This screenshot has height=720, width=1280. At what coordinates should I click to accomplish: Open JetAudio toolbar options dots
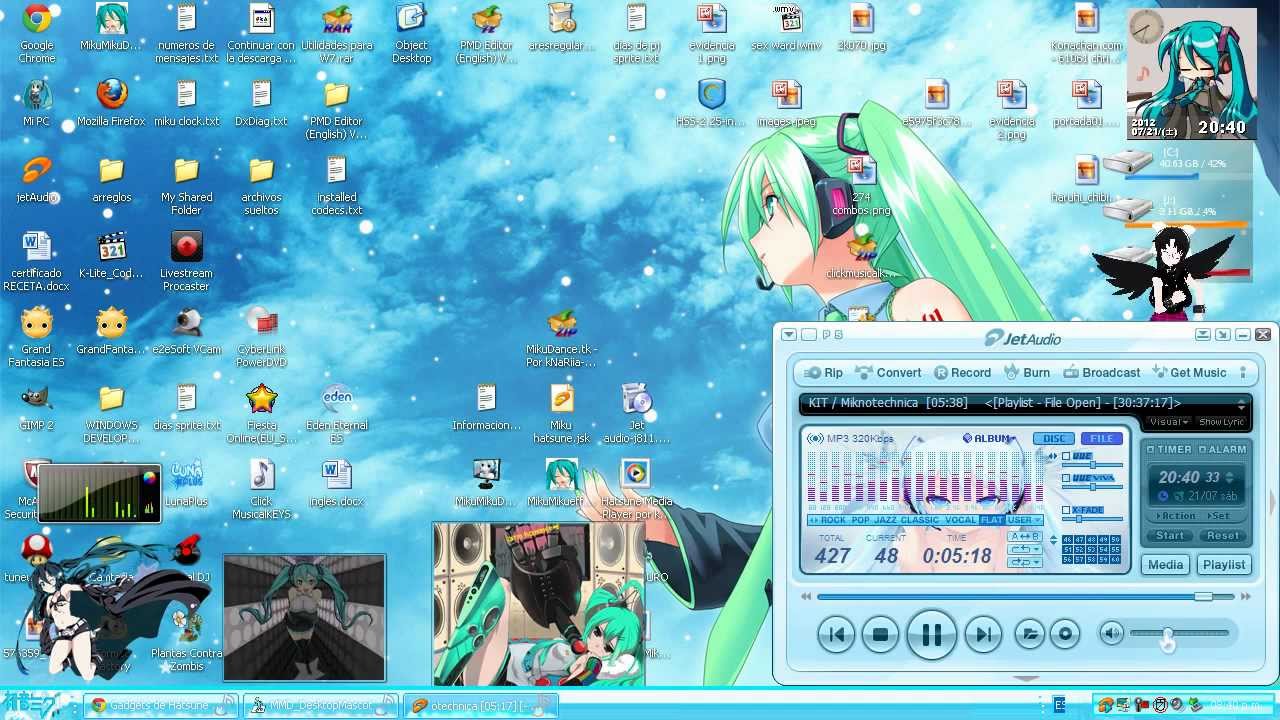click(x=1243, y=372)
